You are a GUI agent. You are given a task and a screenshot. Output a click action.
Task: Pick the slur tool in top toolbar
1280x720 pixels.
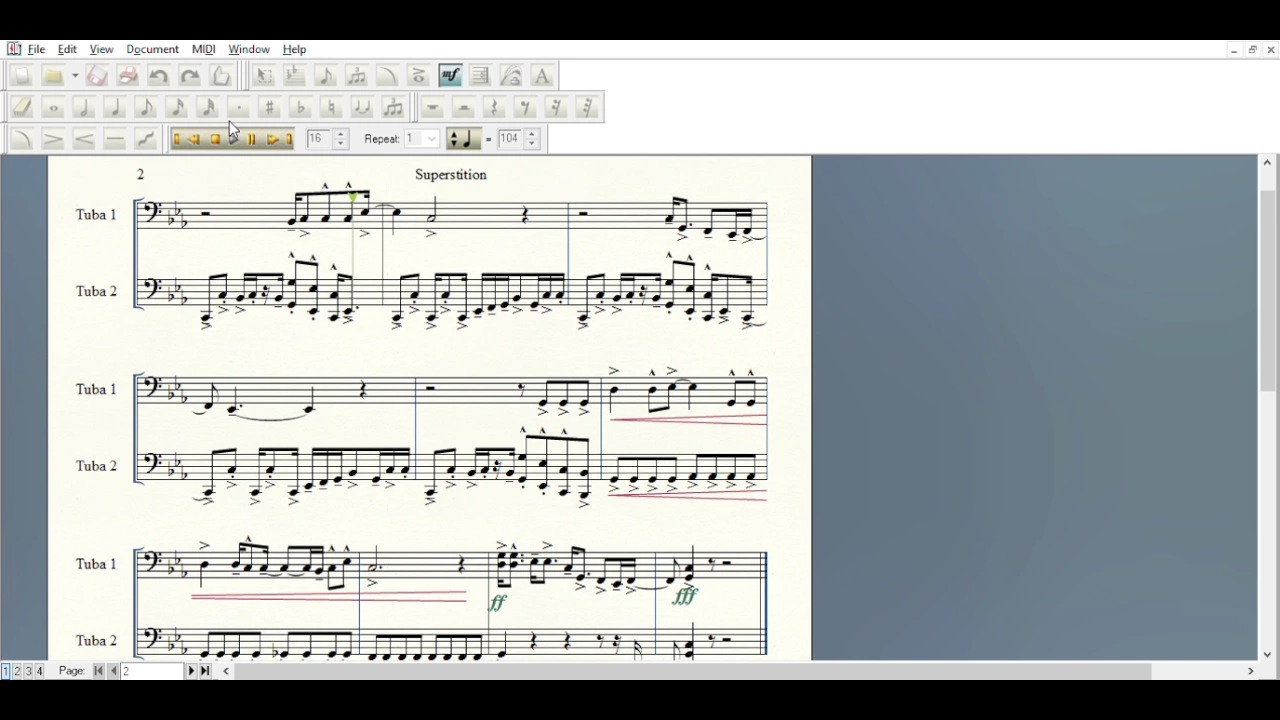[x=388, y=76]
